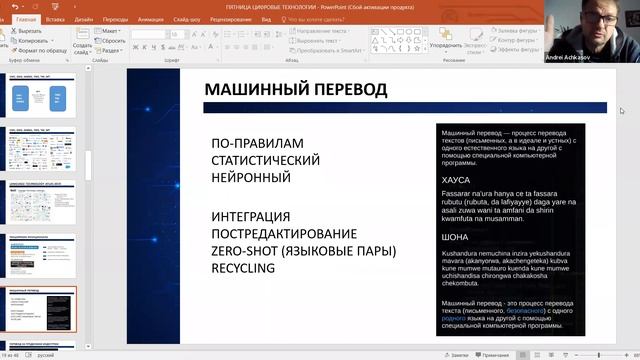Select the triangle shape in shapes gallery

[375, 40]
